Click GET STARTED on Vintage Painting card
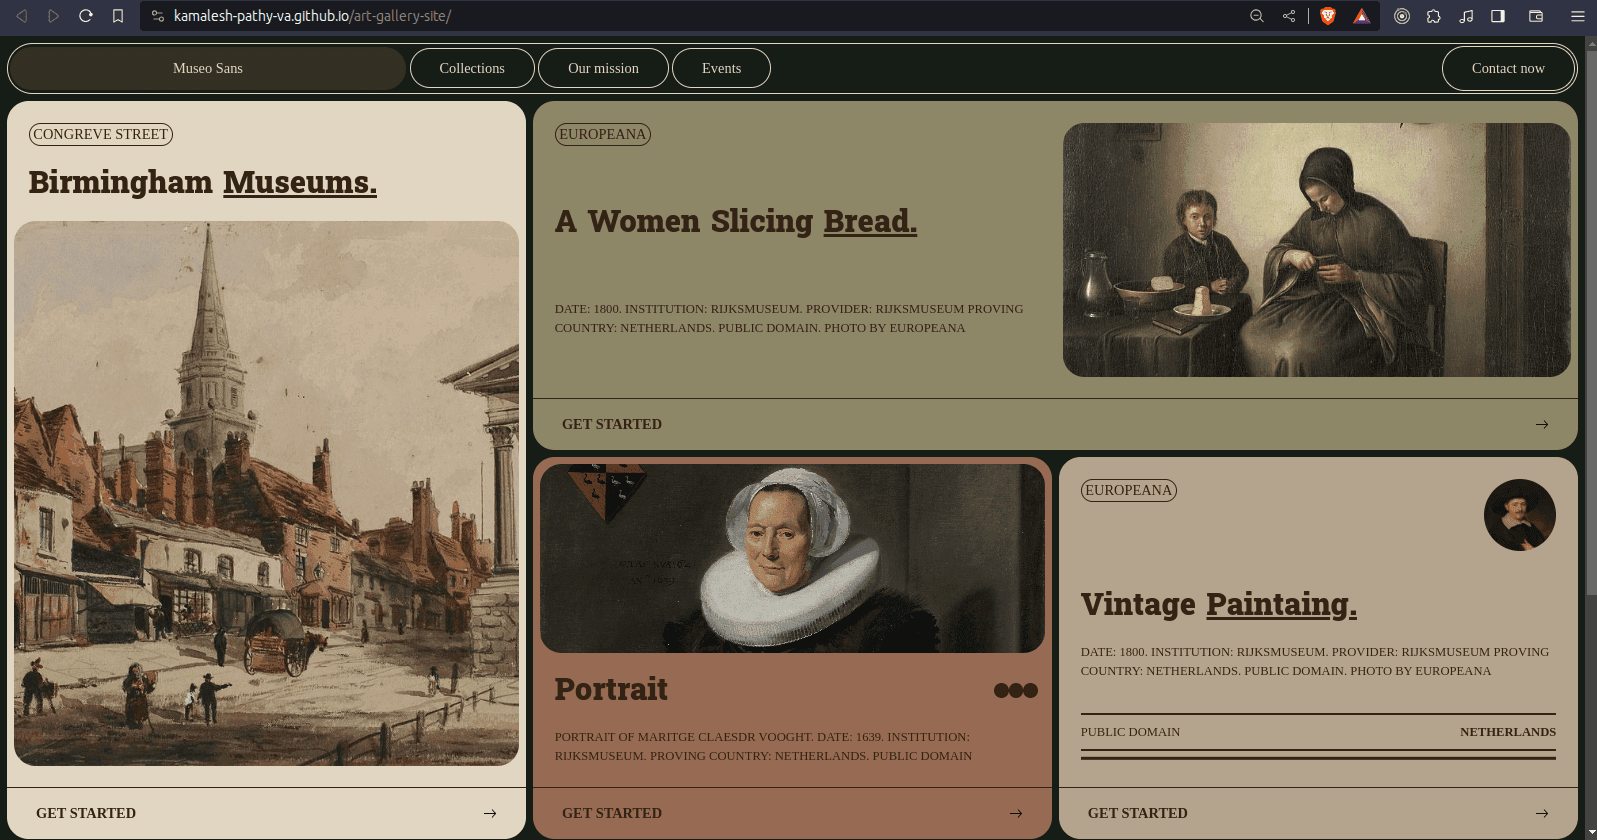 tap(1138, 813)
